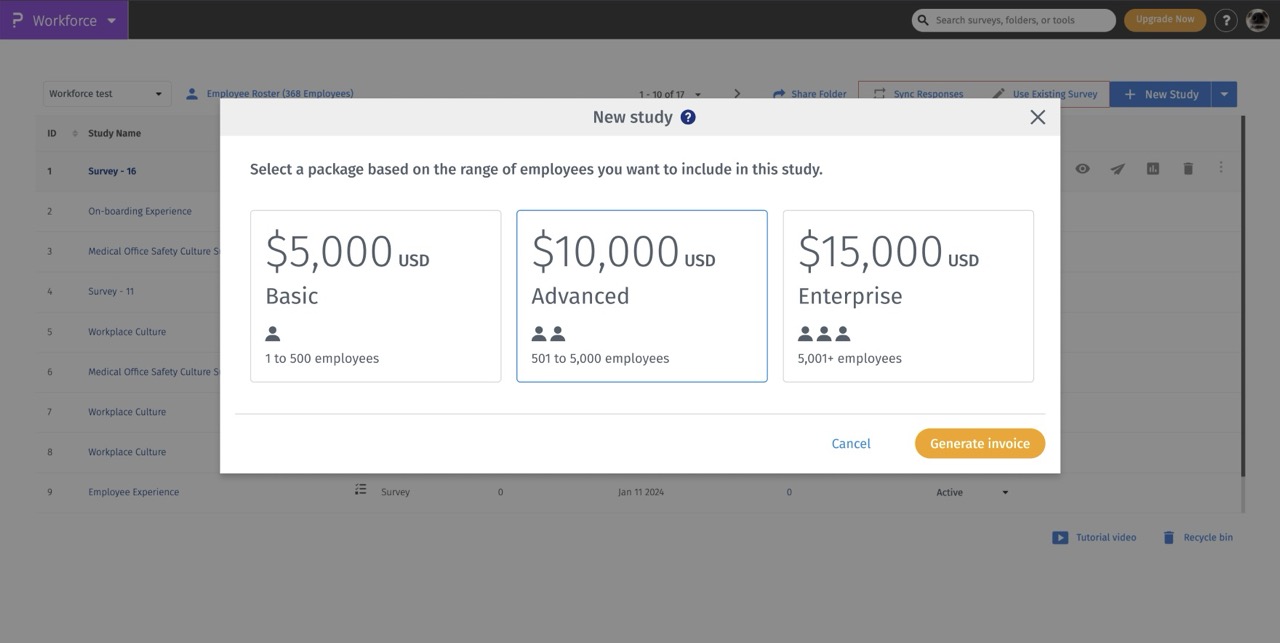Click the New study help question-mark icon
1280x643 pixels.
[688, 117]
